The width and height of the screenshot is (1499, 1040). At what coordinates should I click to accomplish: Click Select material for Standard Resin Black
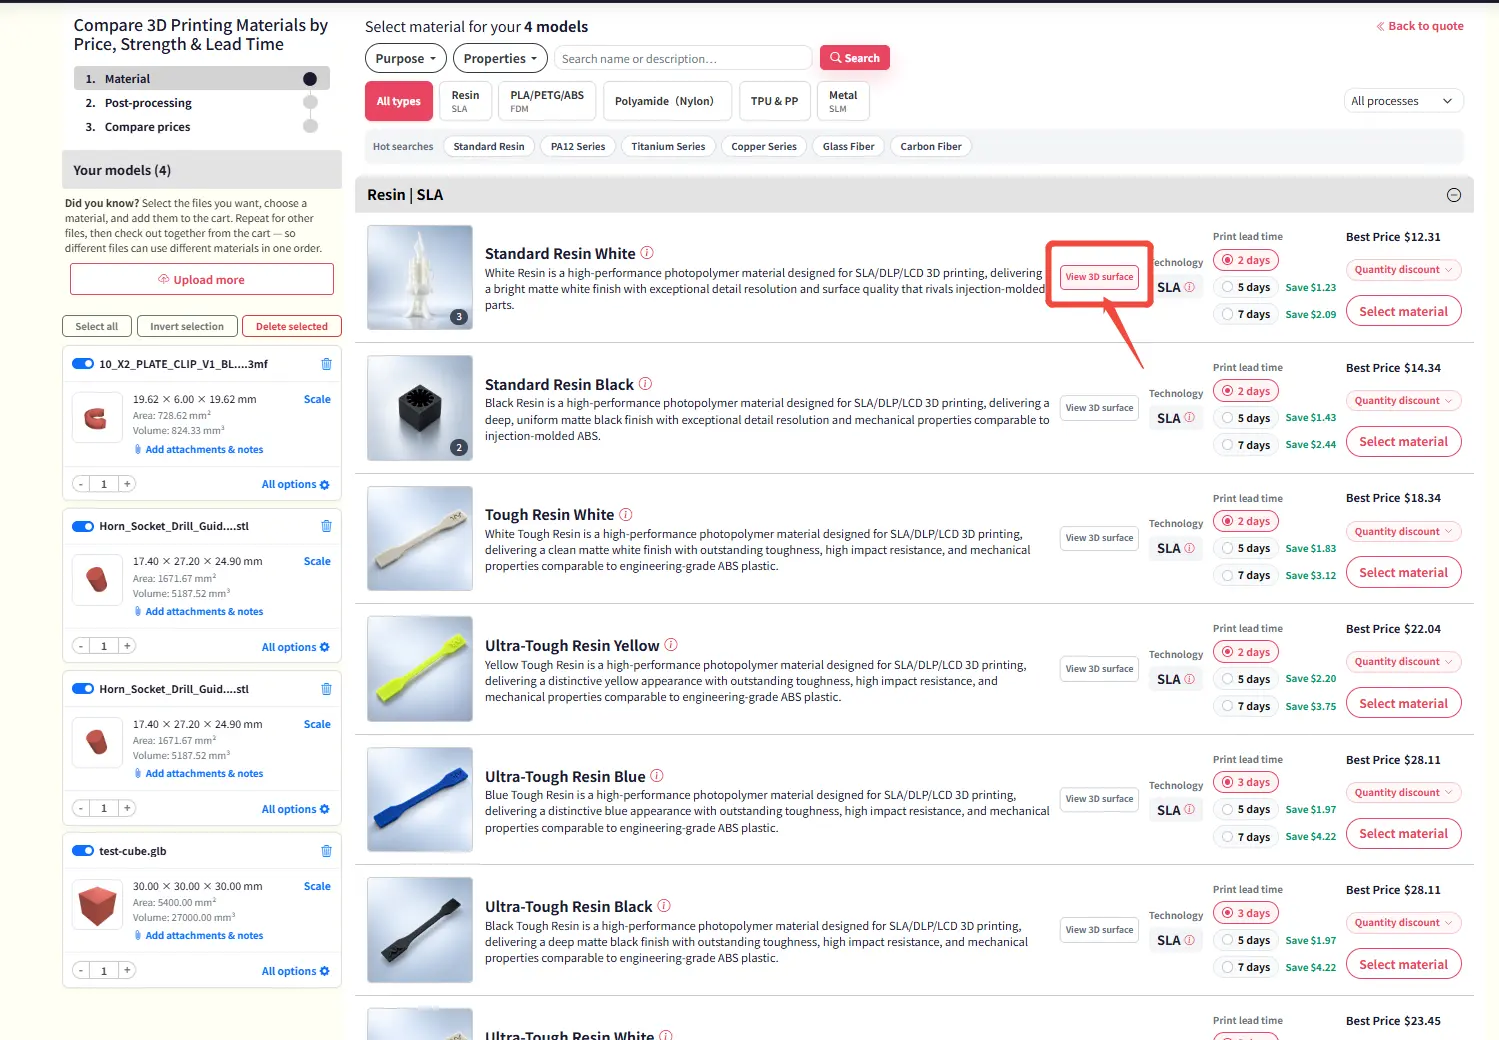point(1404,442)
